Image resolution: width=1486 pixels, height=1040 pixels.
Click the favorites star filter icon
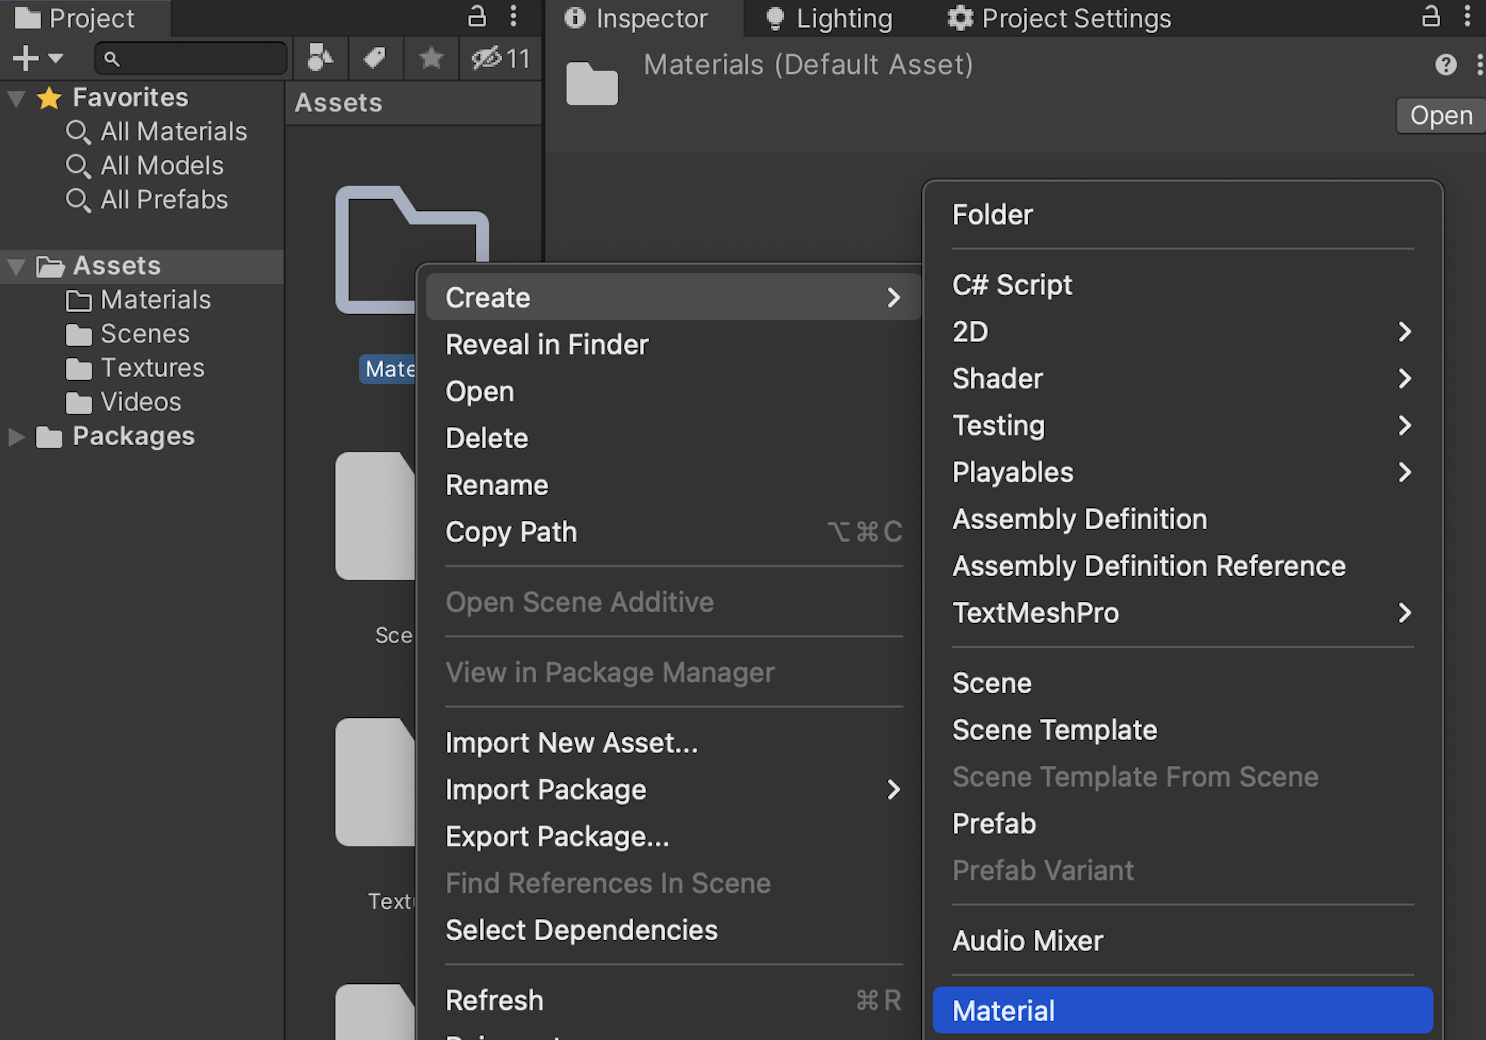click(x=431, y=59)
